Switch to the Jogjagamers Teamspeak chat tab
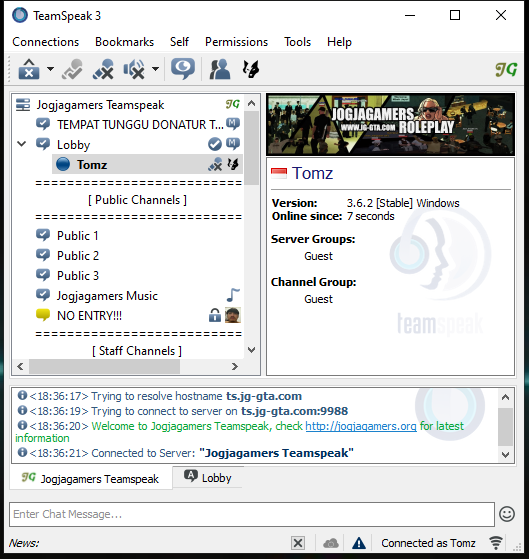 tap(92, 478)
